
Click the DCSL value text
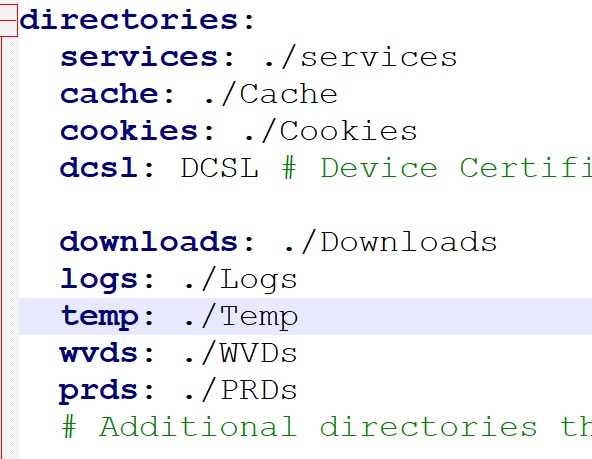pyautogui.click(x=220, y=168)
